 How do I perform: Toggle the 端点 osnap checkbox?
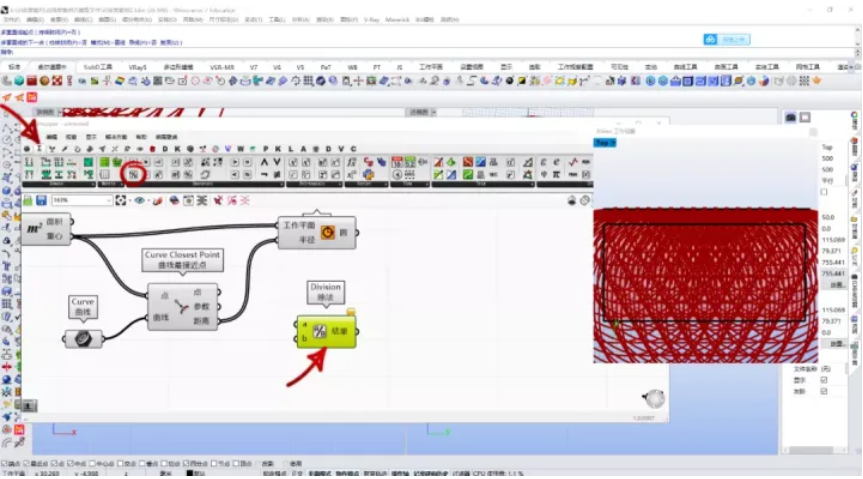4,464
